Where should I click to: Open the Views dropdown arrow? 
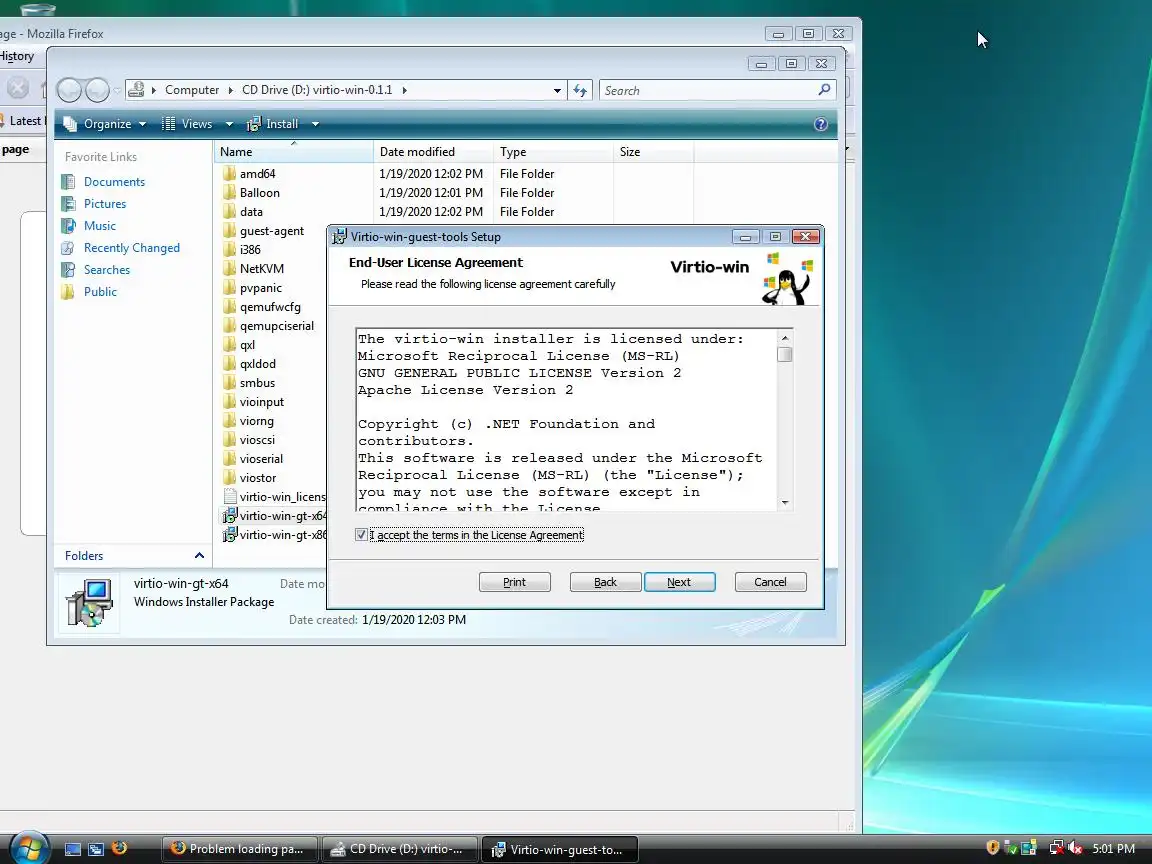tap(229, 124)
